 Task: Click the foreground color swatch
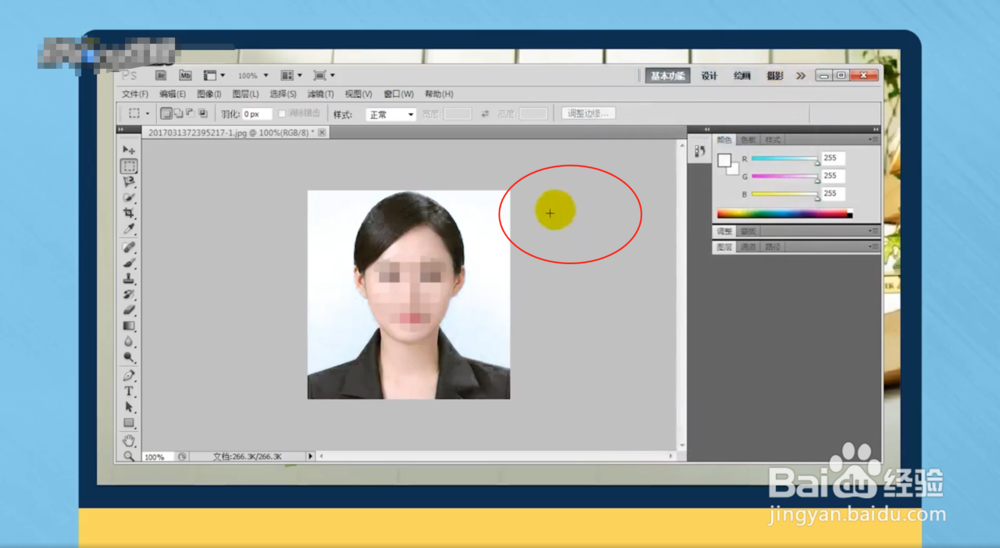724,160
